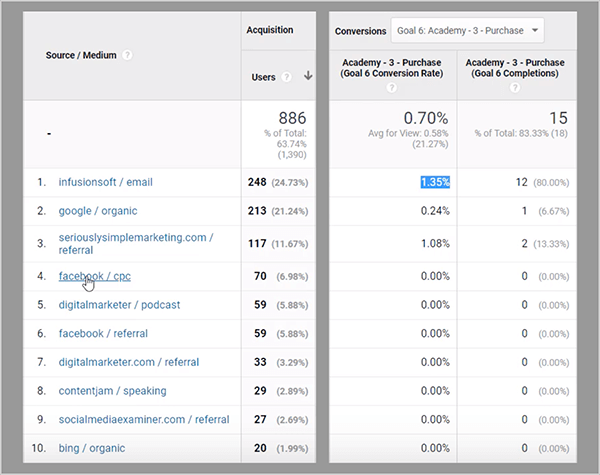Screen dimensions: 600x475
Task: Click the highlighted 1.35% conversion rate
Action: [x=435, y=182]
